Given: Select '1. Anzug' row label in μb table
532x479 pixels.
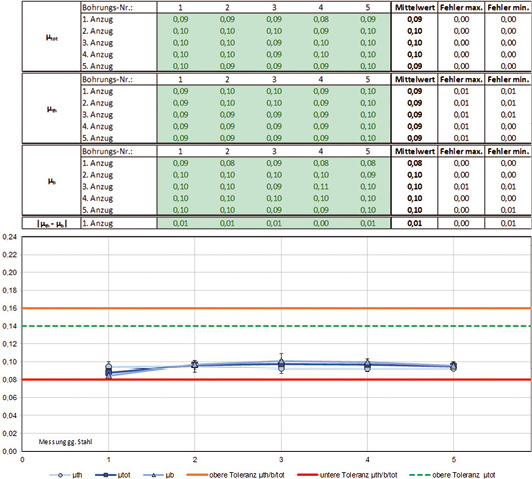Looking at the screenshot, I should [x=98, y=163].
